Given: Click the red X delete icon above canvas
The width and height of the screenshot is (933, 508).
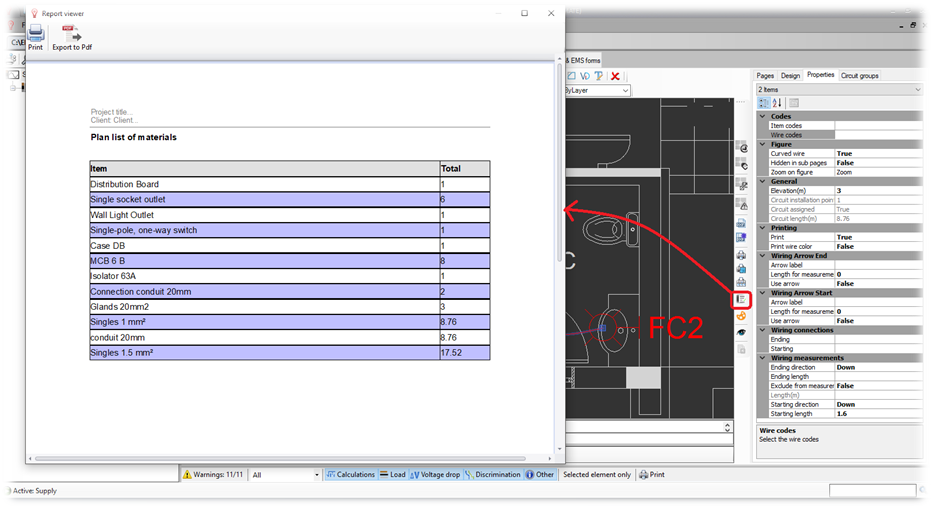Looking at the screenshot, I should tap(615, 76).
